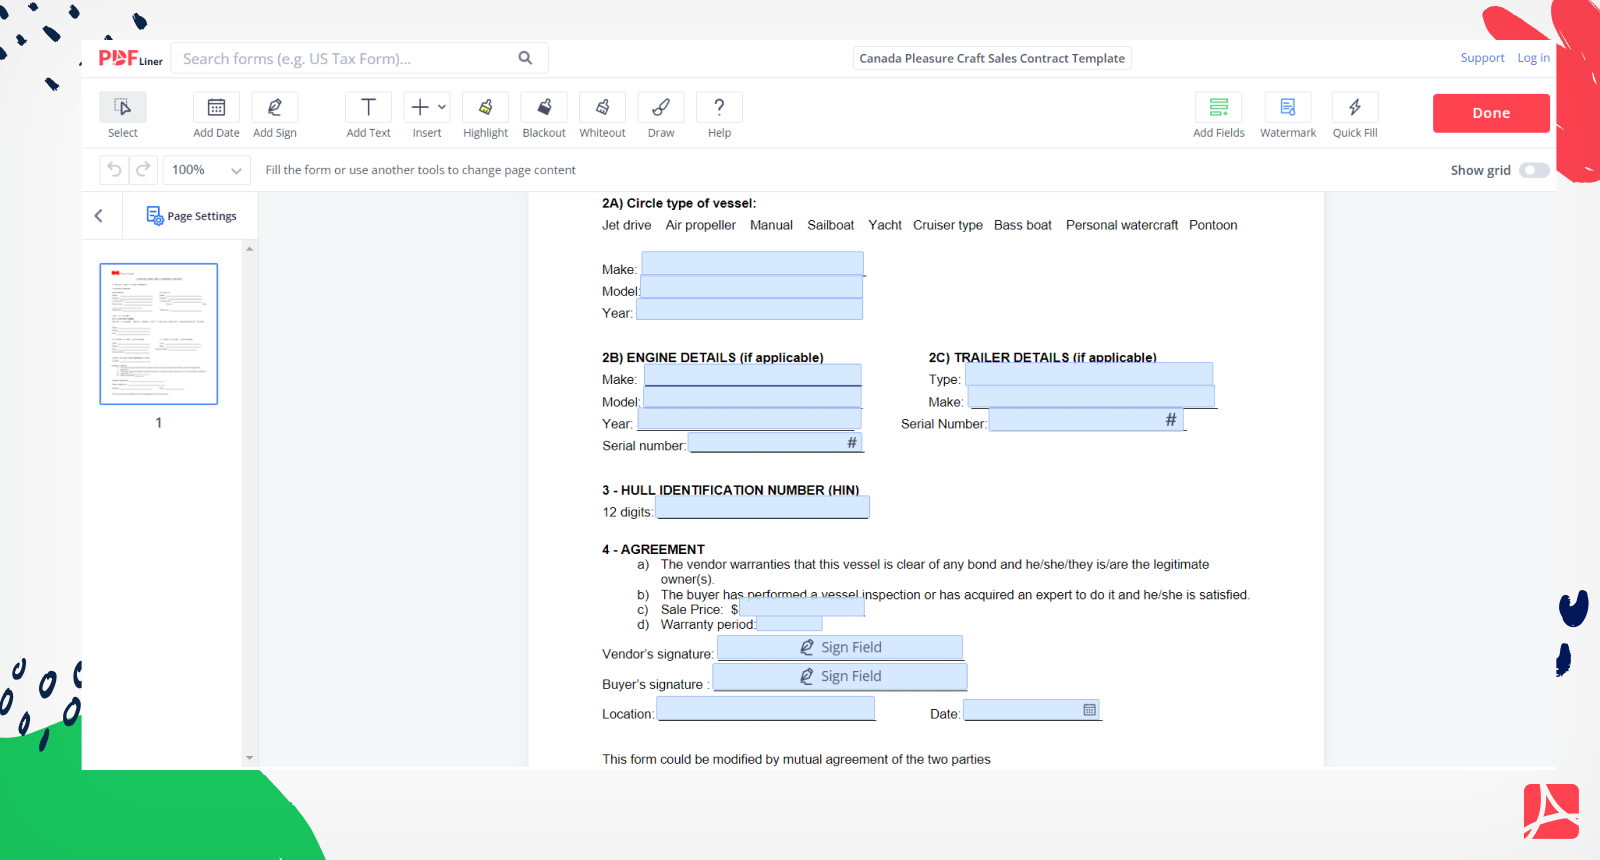
Task: Click the engine Year field
Action: tap(749, 419)
